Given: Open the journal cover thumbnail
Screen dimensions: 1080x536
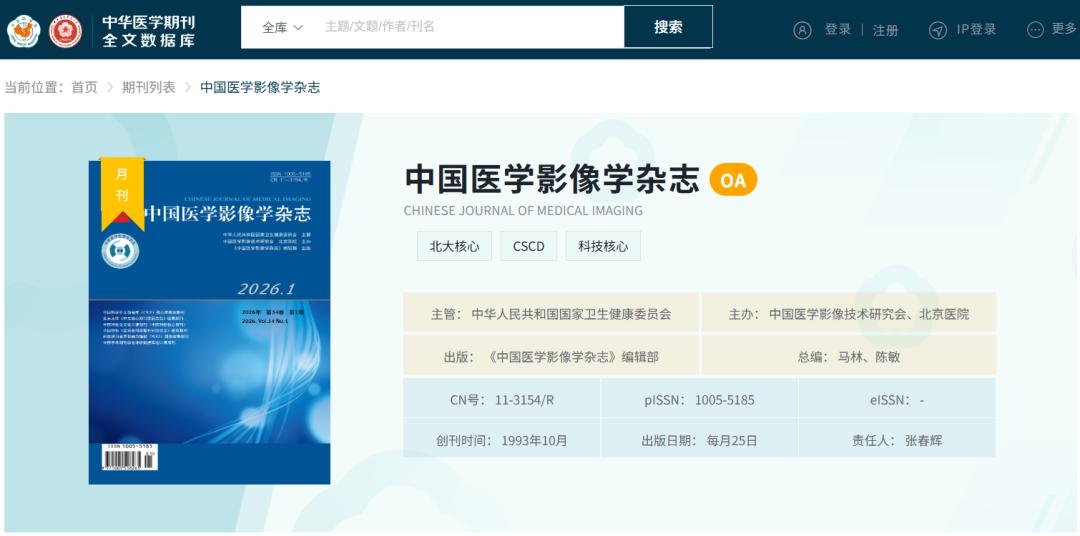Looking at the screenshot, I should [209, 322].
